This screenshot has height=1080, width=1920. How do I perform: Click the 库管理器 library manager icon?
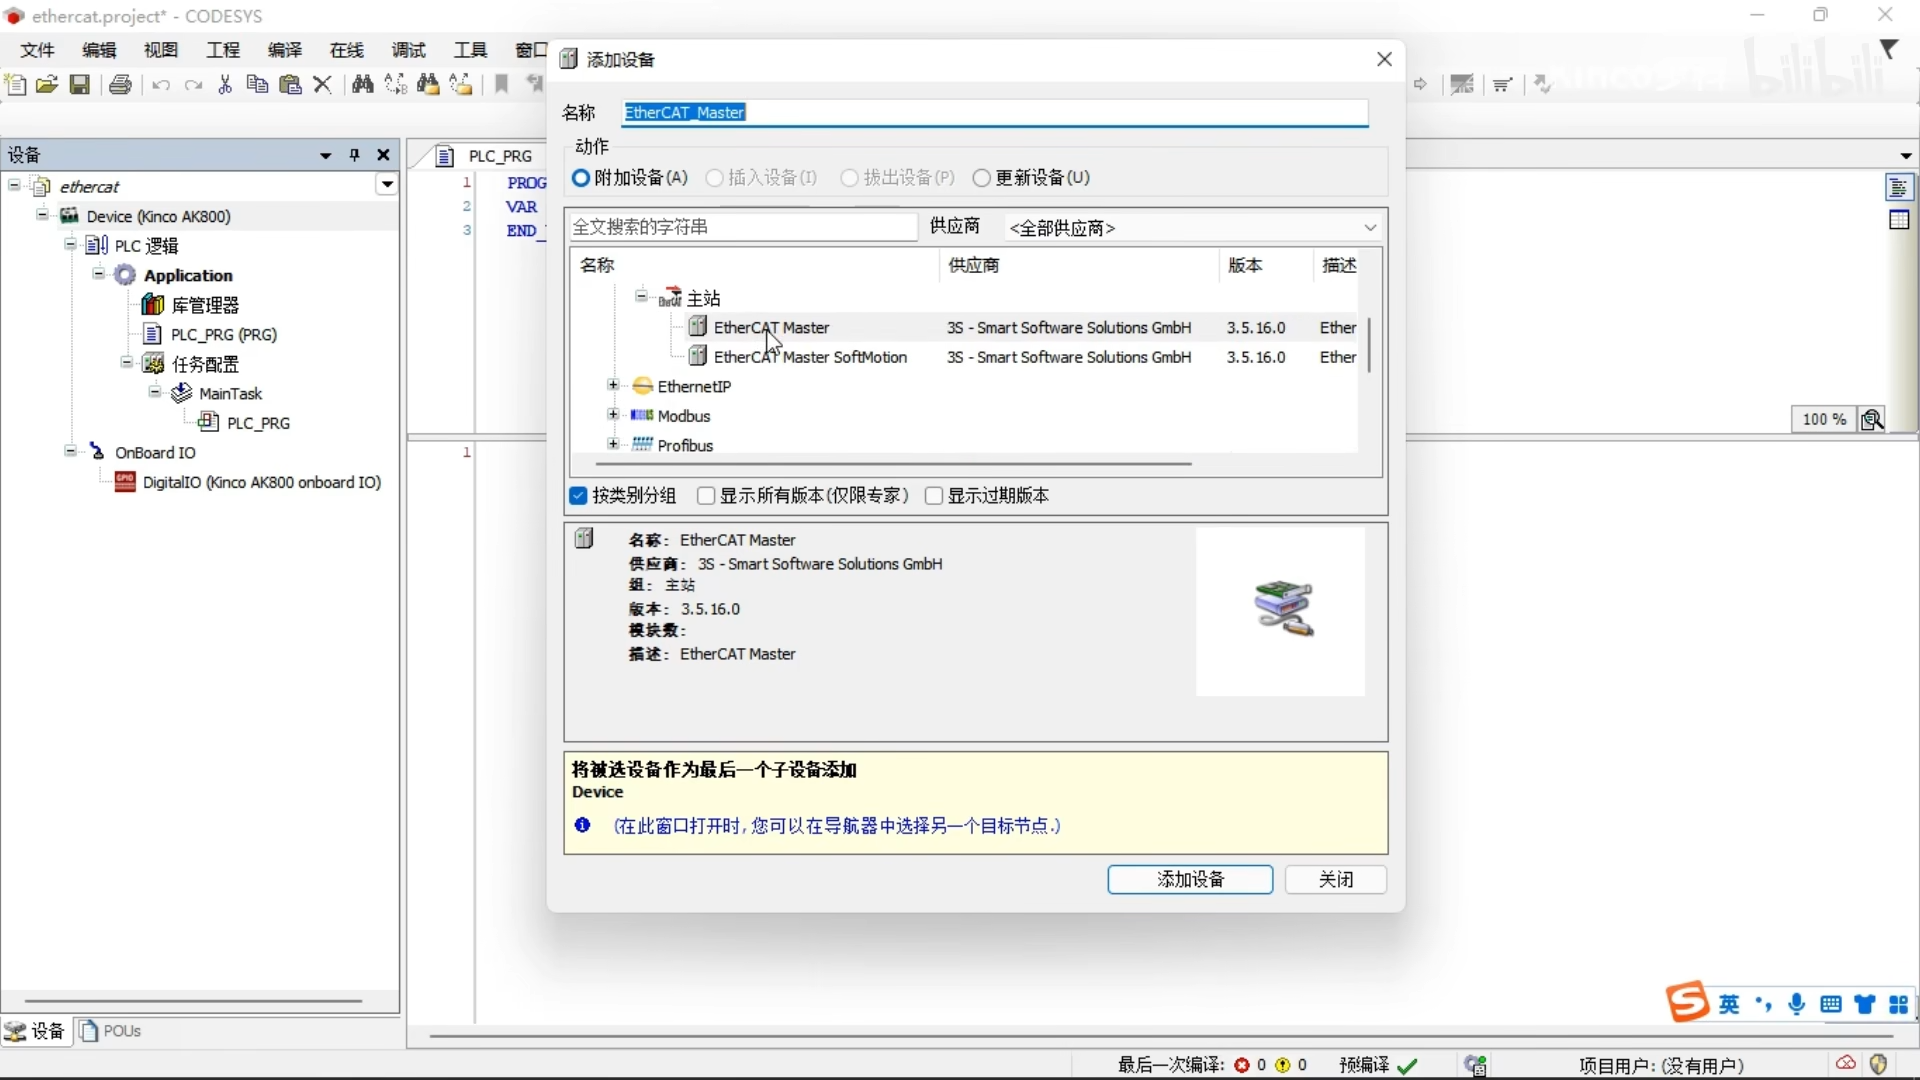pyautogui.click(x=153, y=303)
